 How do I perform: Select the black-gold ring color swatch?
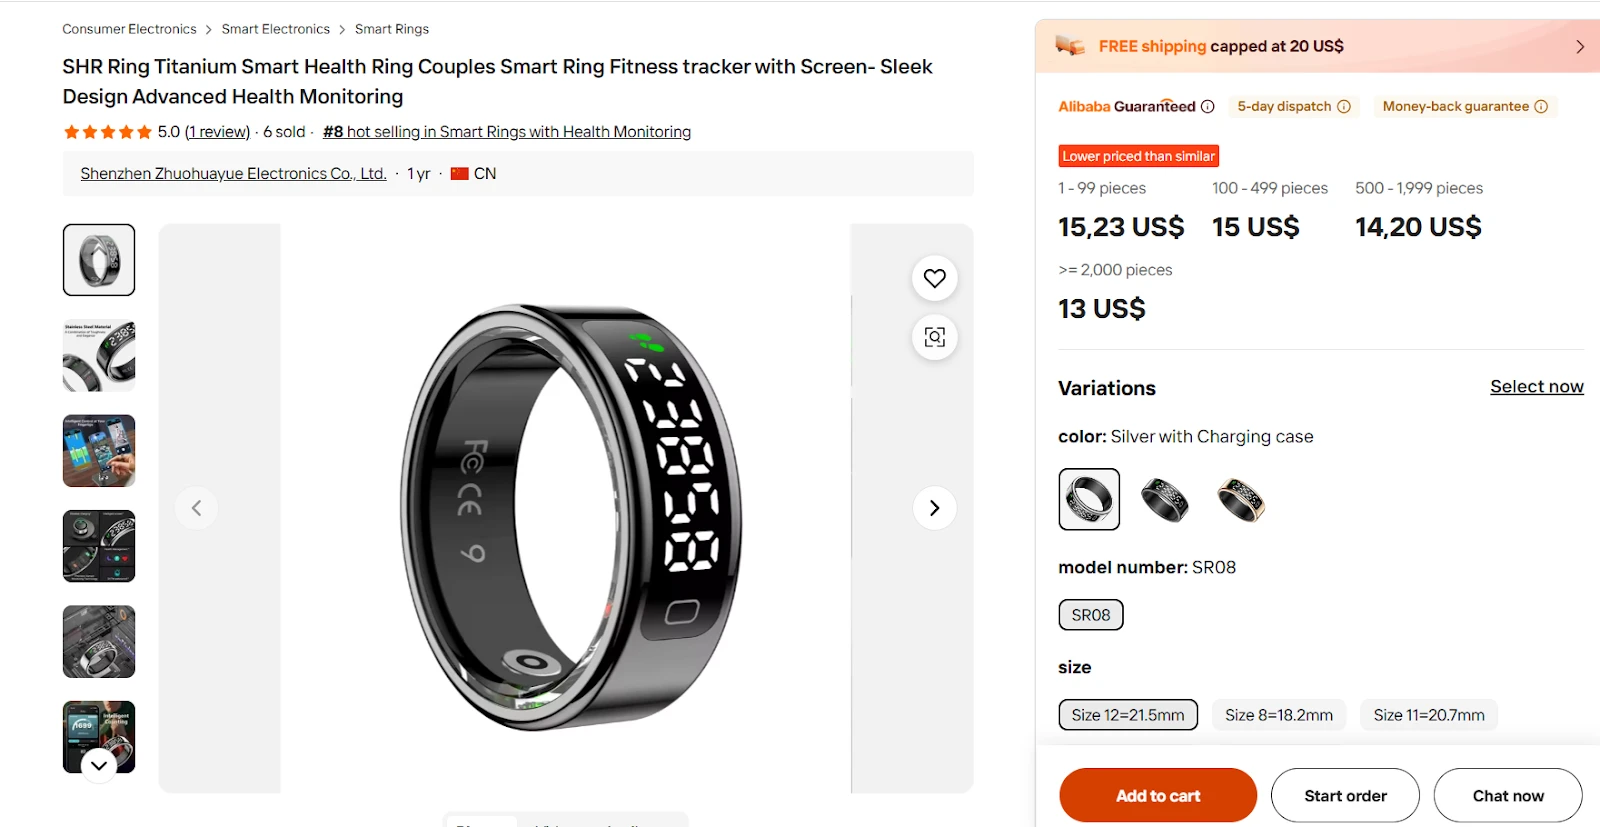(1240, 499)
